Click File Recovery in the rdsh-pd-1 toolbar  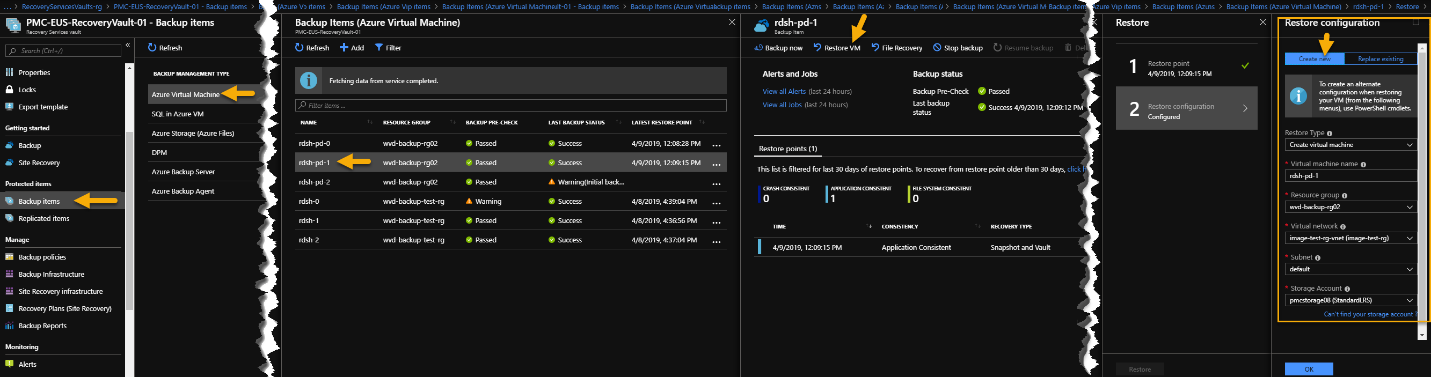897,48
